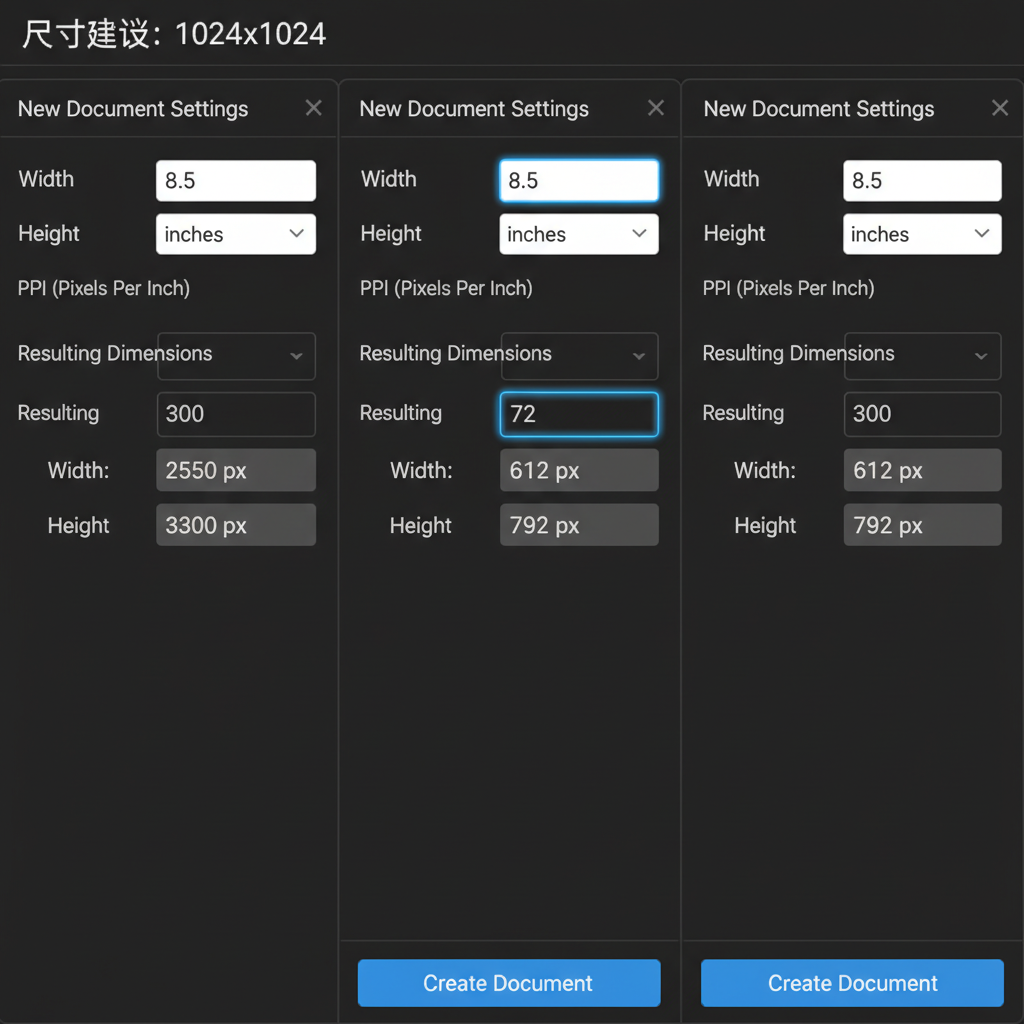
Task: Click Create Document in the right panel
Action: 852,983
